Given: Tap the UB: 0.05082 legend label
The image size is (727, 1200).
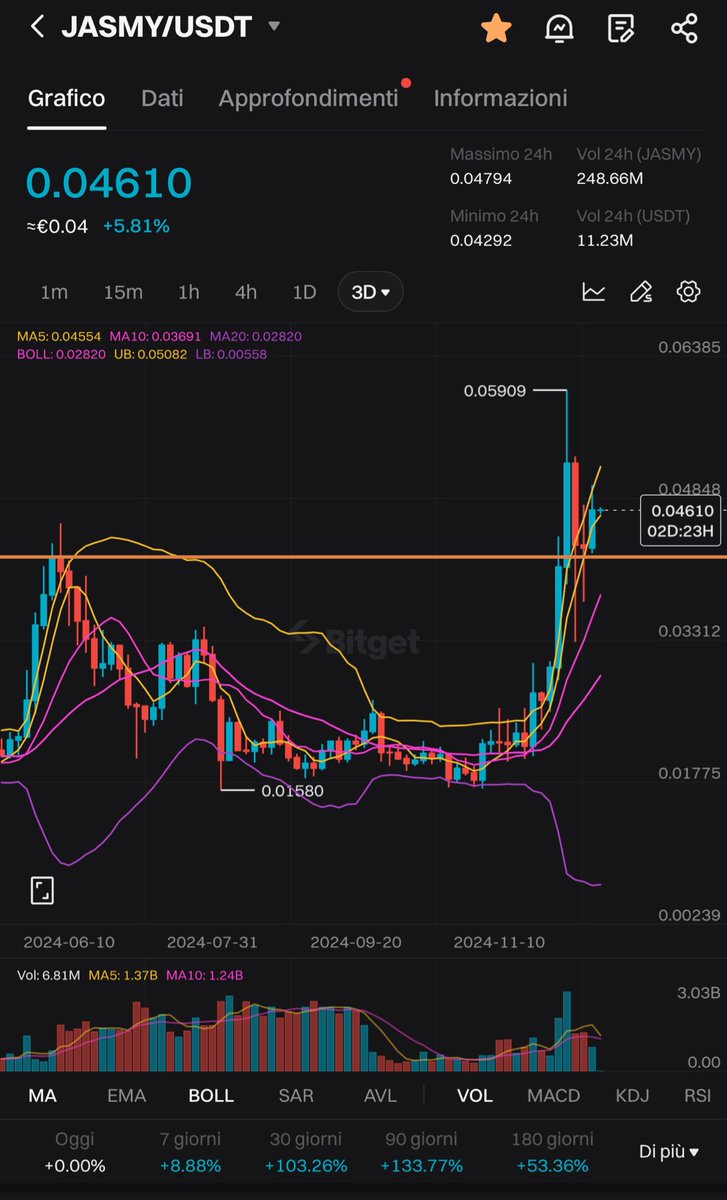Looking at the screenshot, I should click(152, 354).
